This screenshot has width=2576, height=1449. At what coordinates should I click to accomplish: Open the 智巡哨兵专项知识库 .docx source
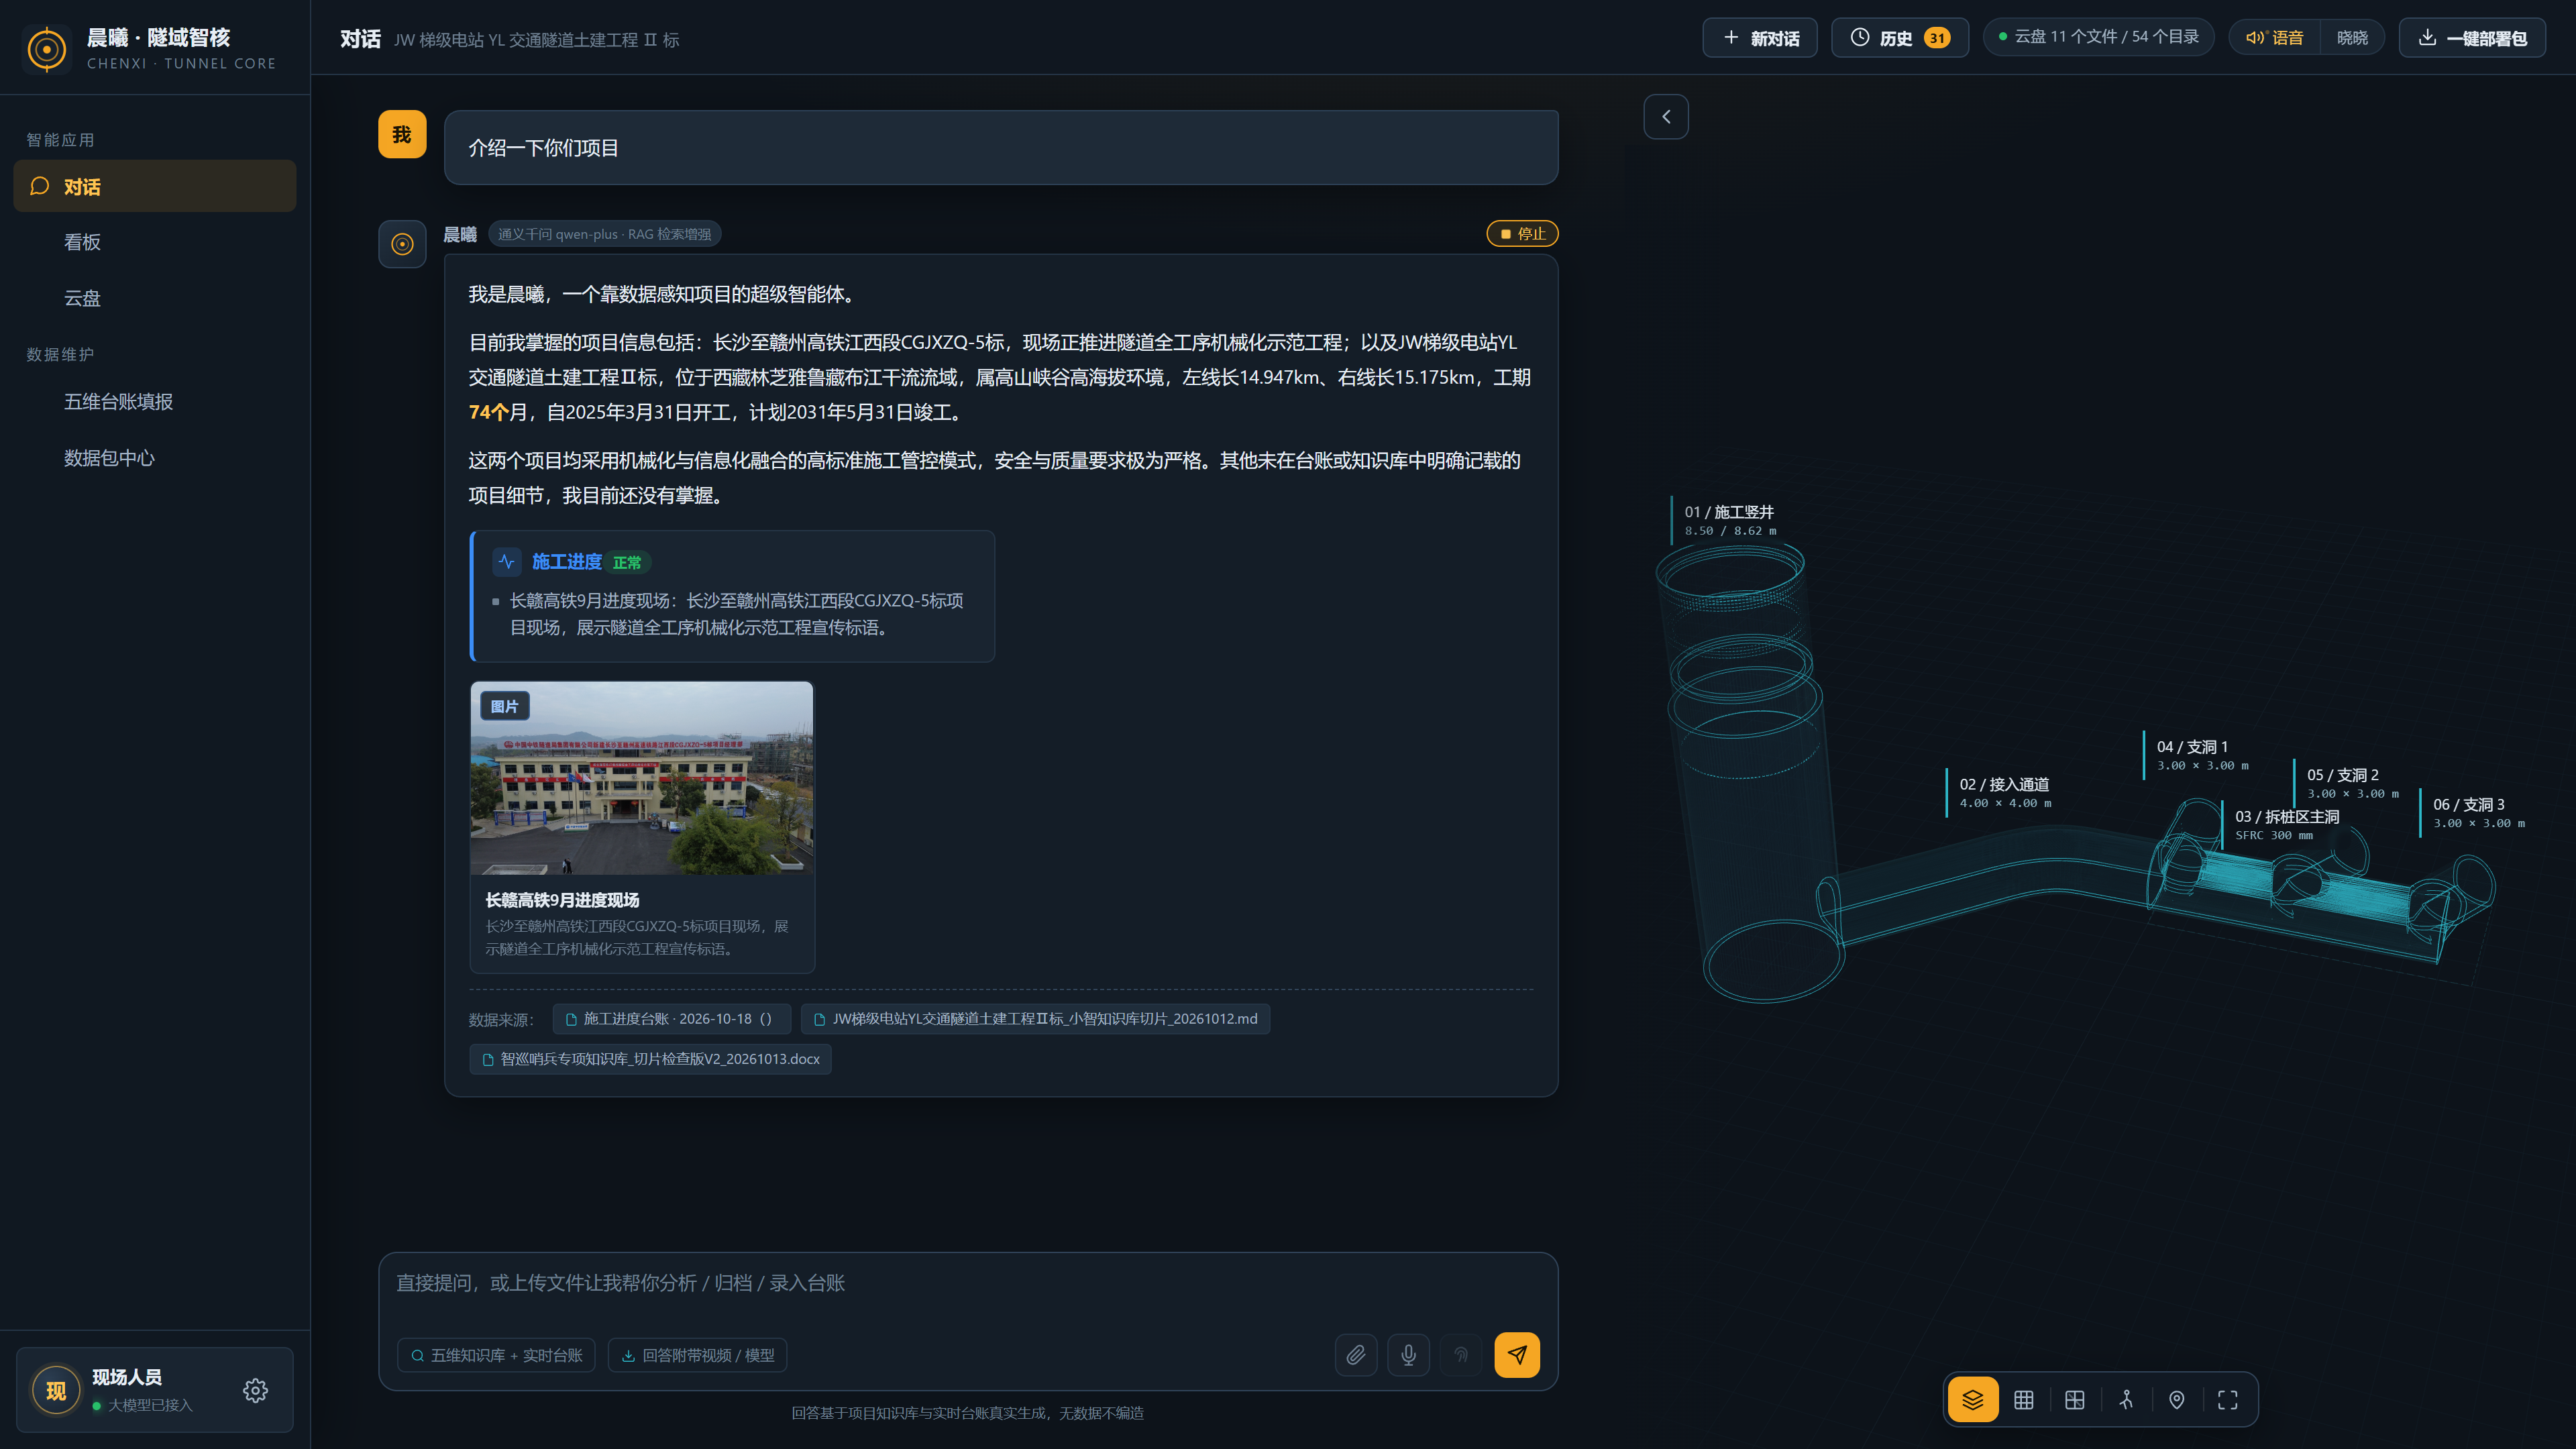(x=650, y=1059)
